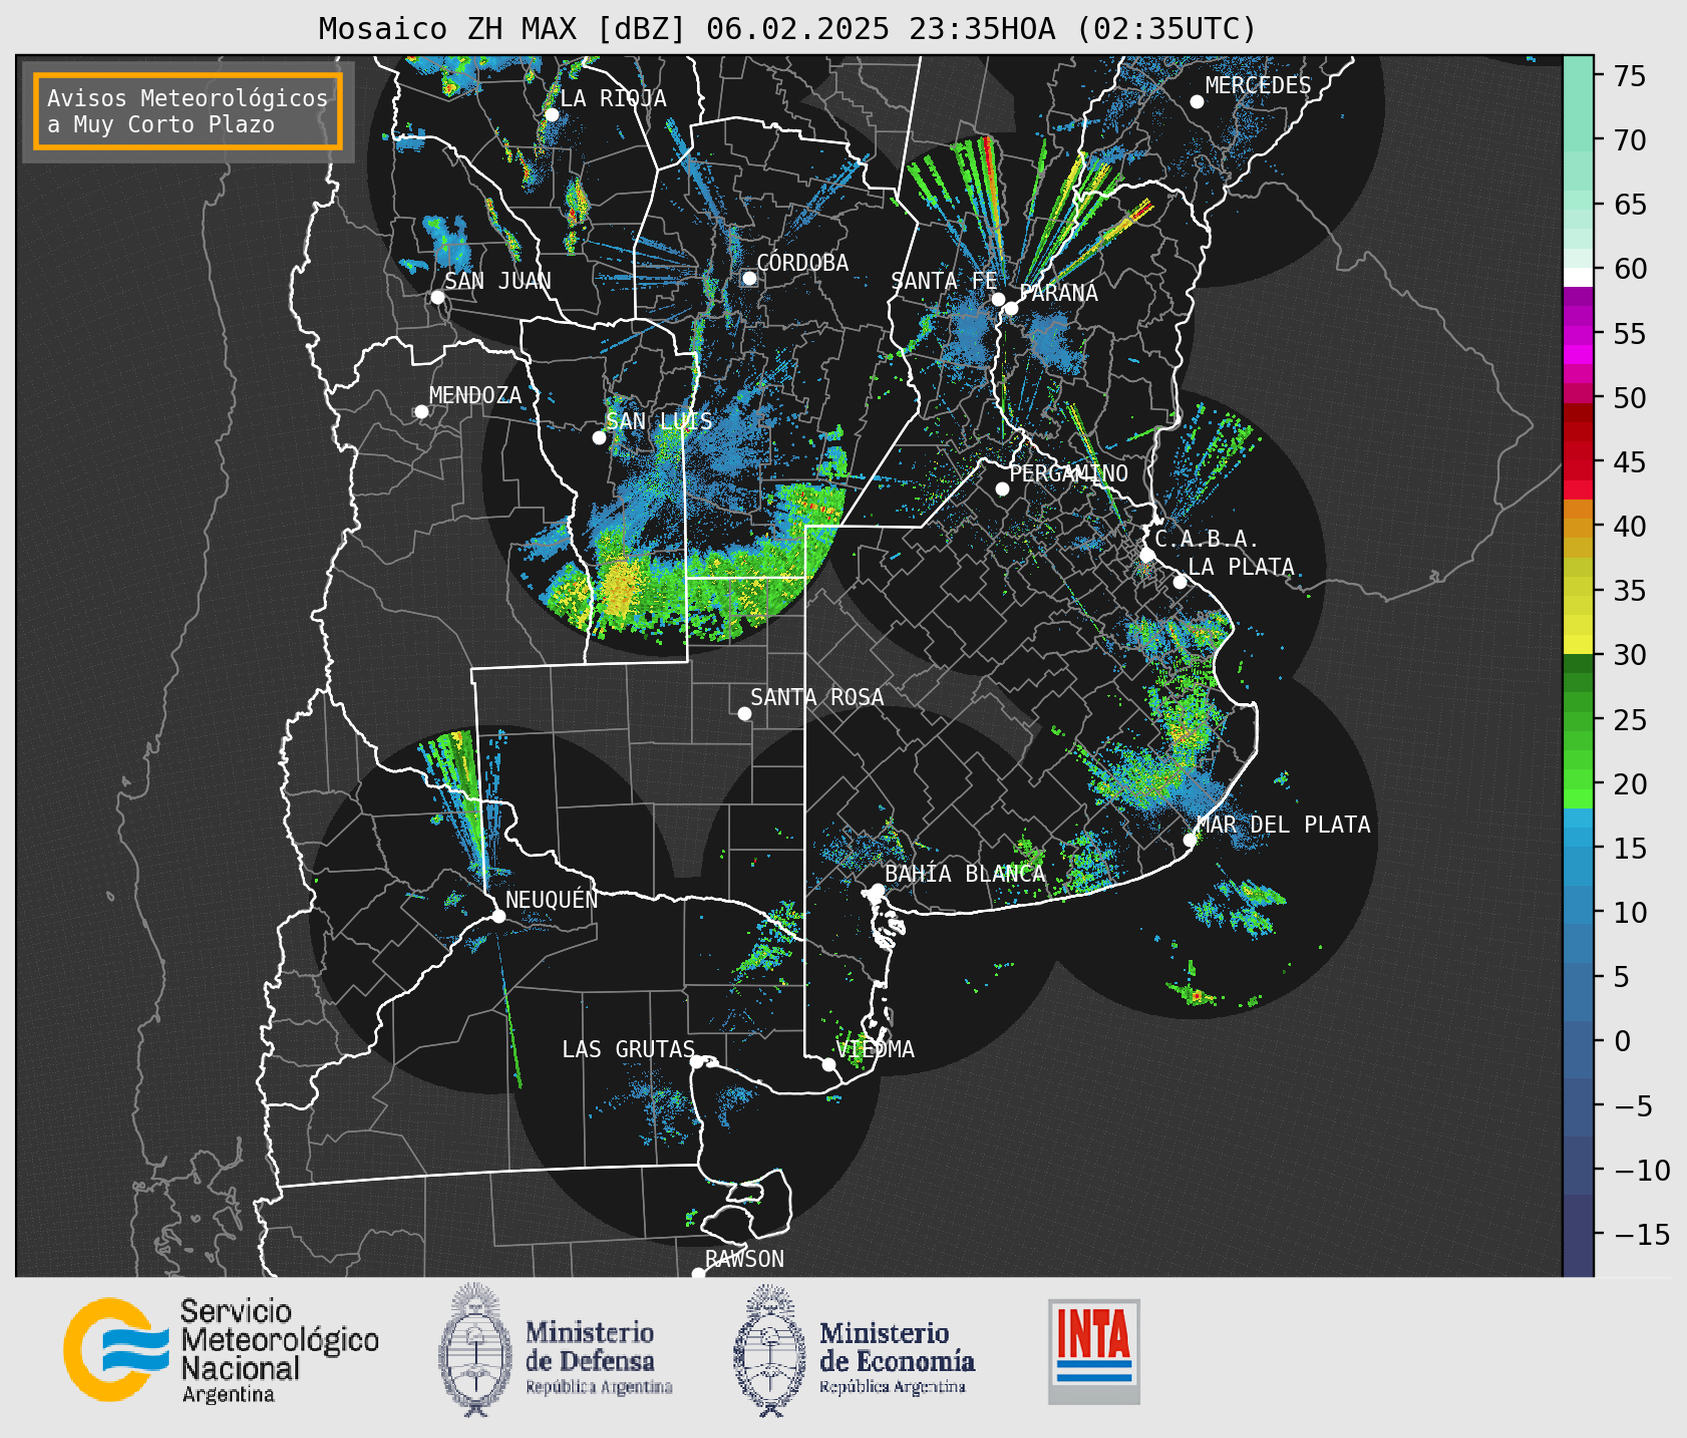Click the Pergamino city marker dot

point(1002,489)
